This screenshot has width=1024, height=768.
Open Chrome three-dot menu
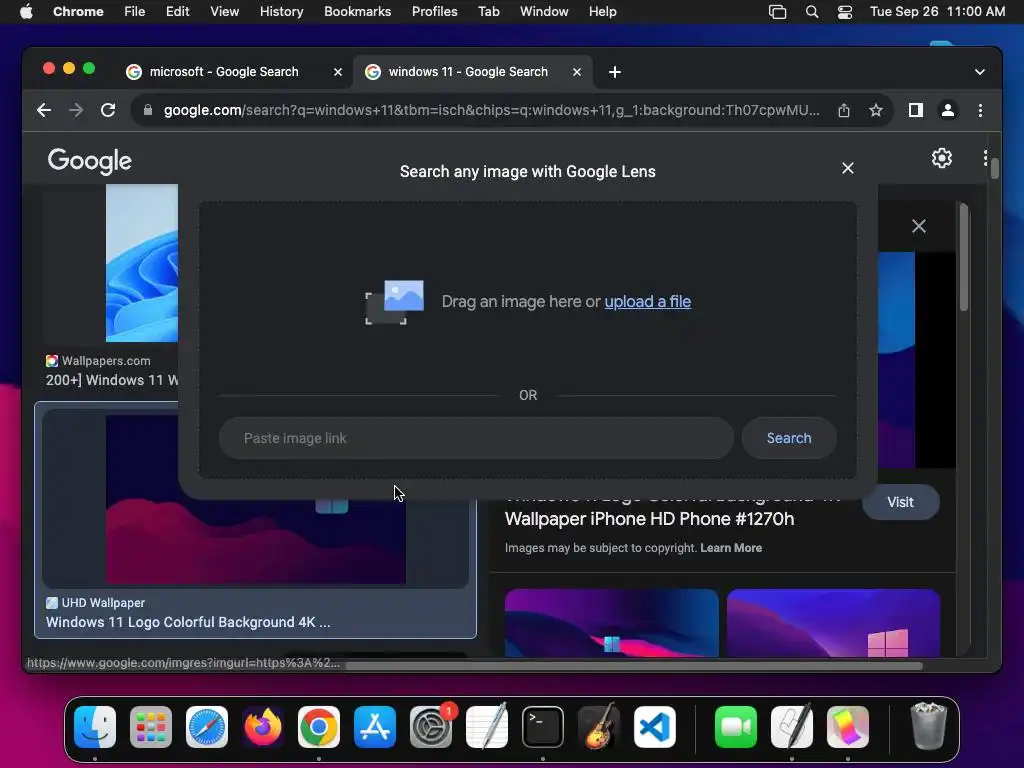[x=980, y=110]
